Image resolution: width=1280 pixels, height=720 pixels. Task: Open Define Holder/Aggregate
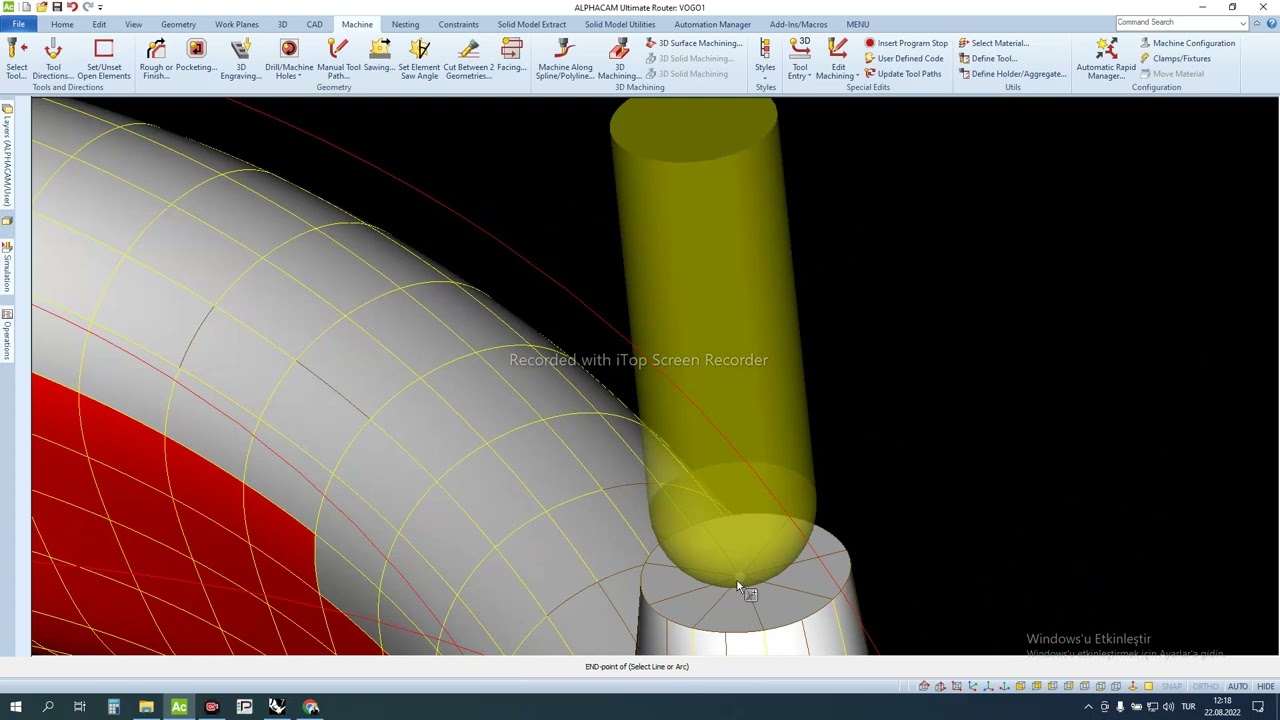1012,73
